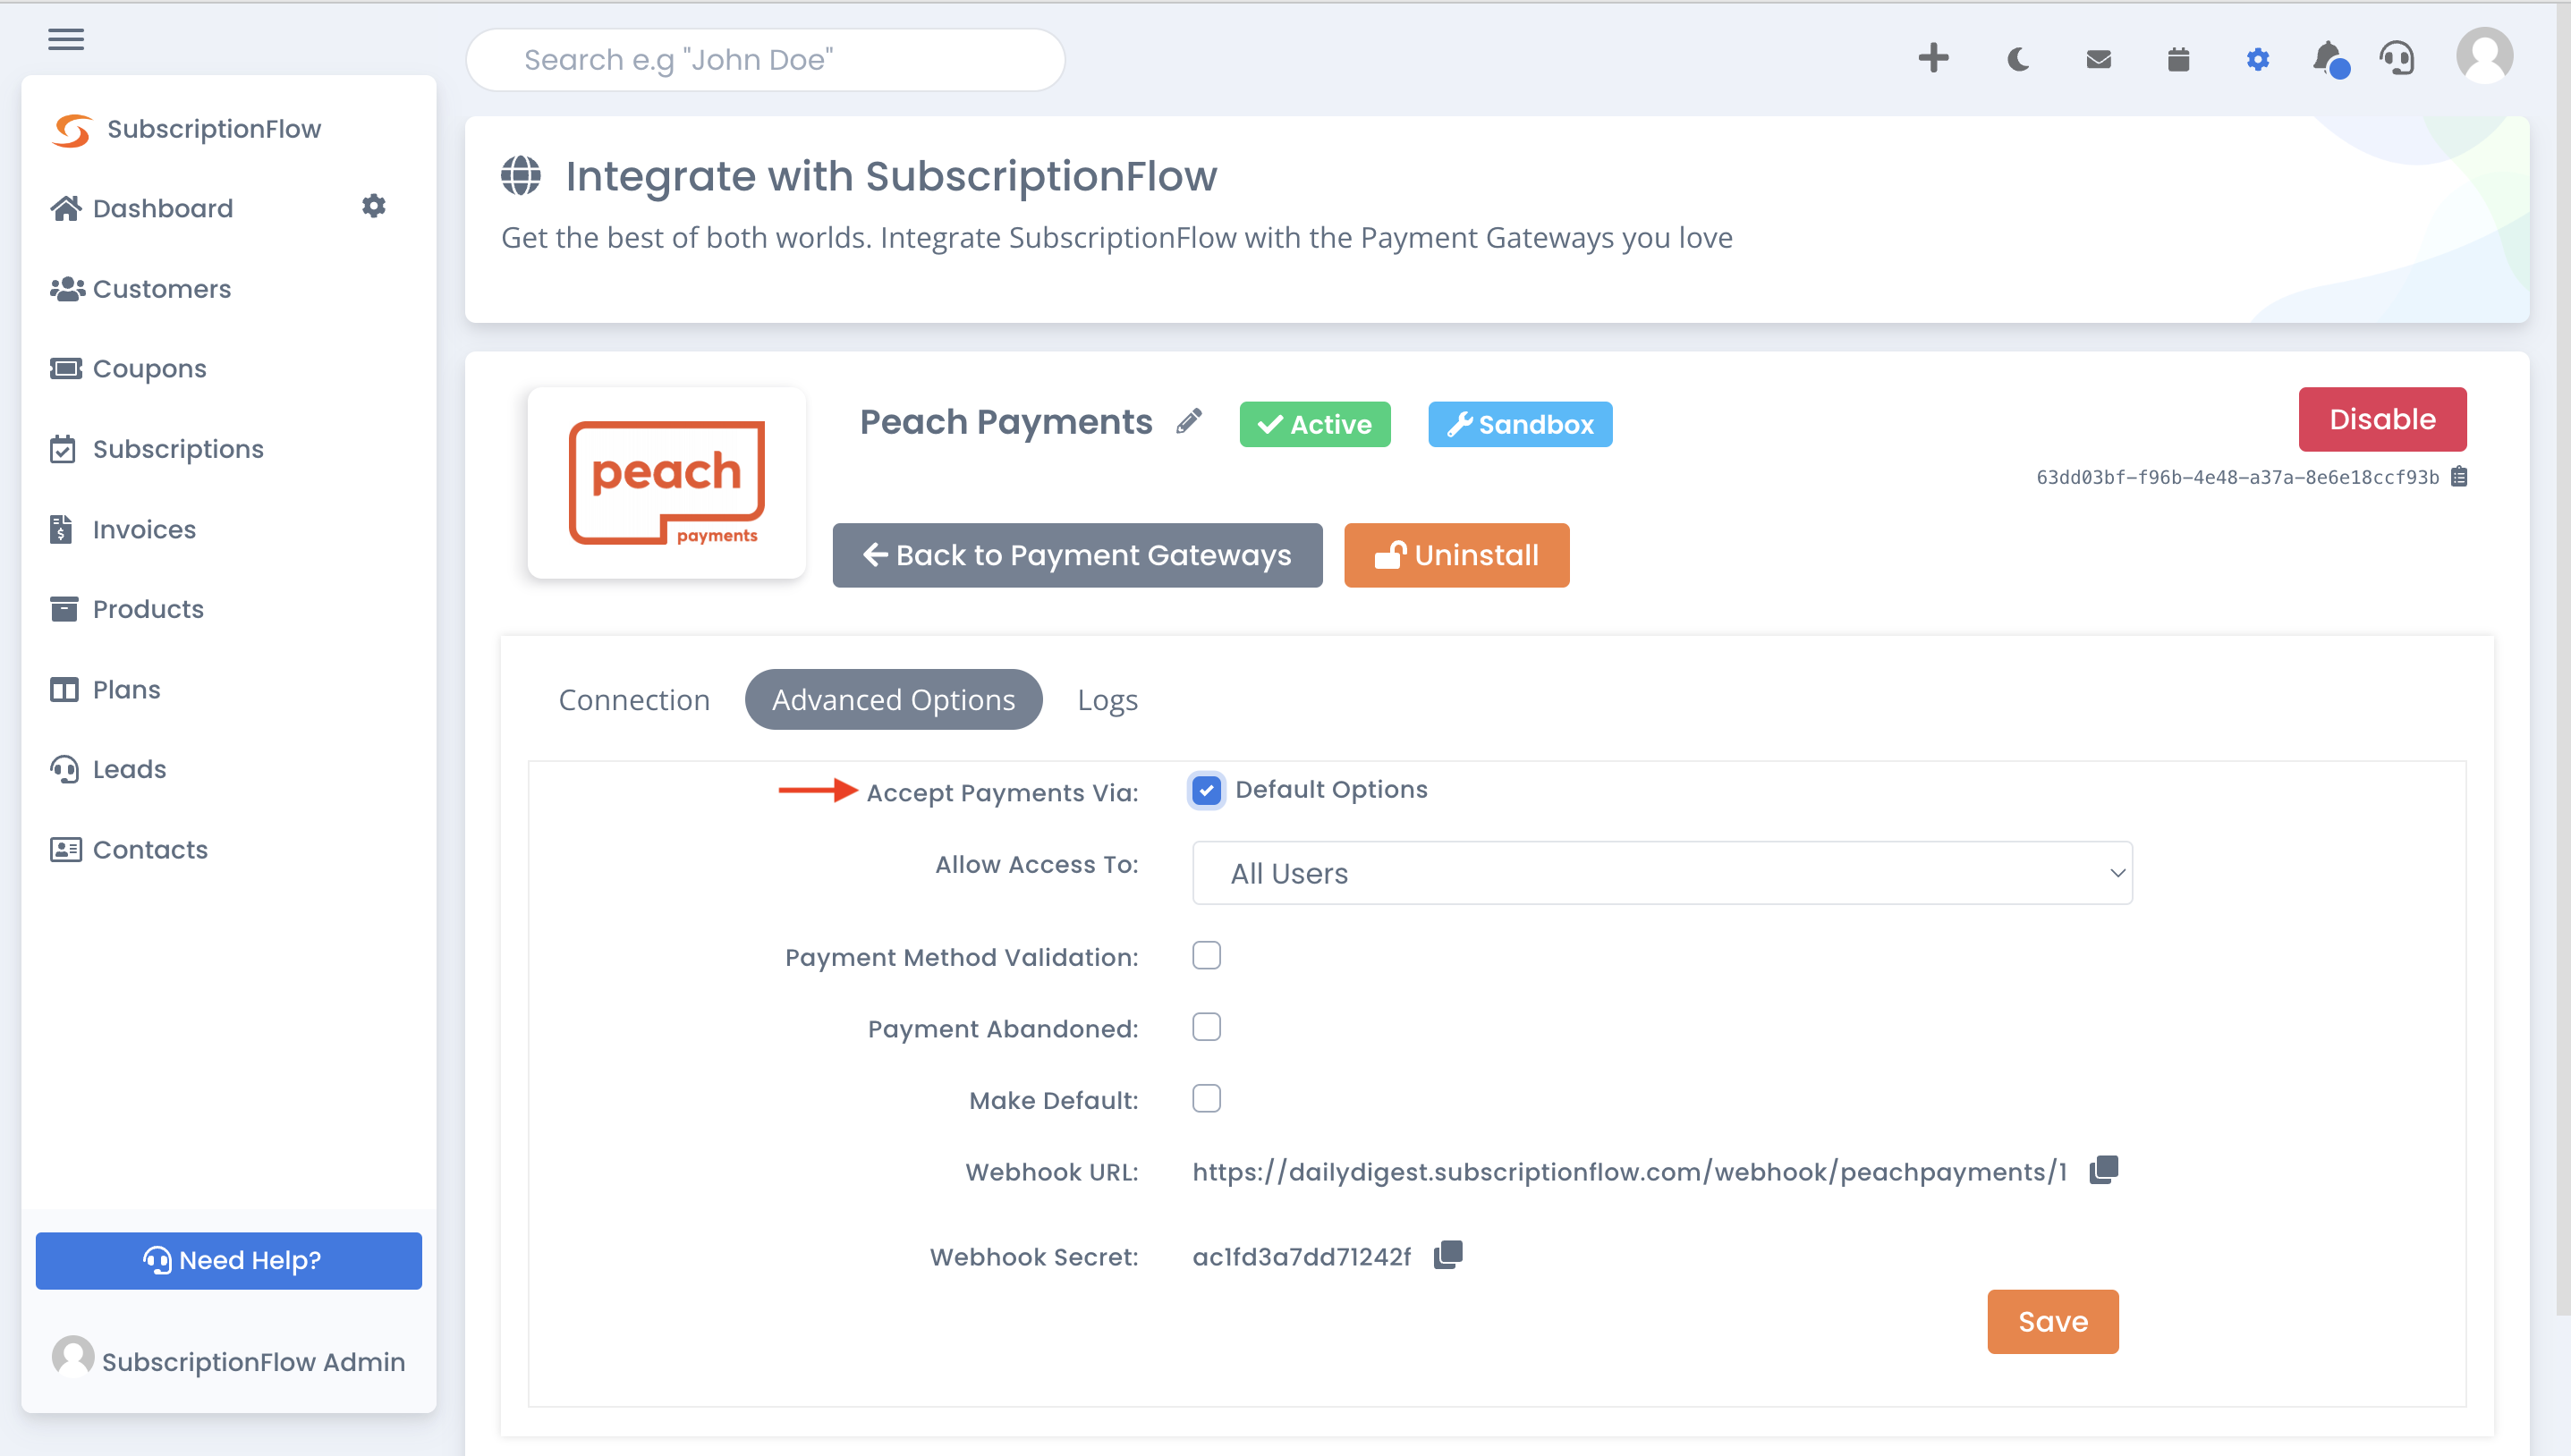The width and height of the screenshot is (2571, 1456).
Task: Edit Peach Payments name pencil icon
Action: click(x=1189, y=422)
